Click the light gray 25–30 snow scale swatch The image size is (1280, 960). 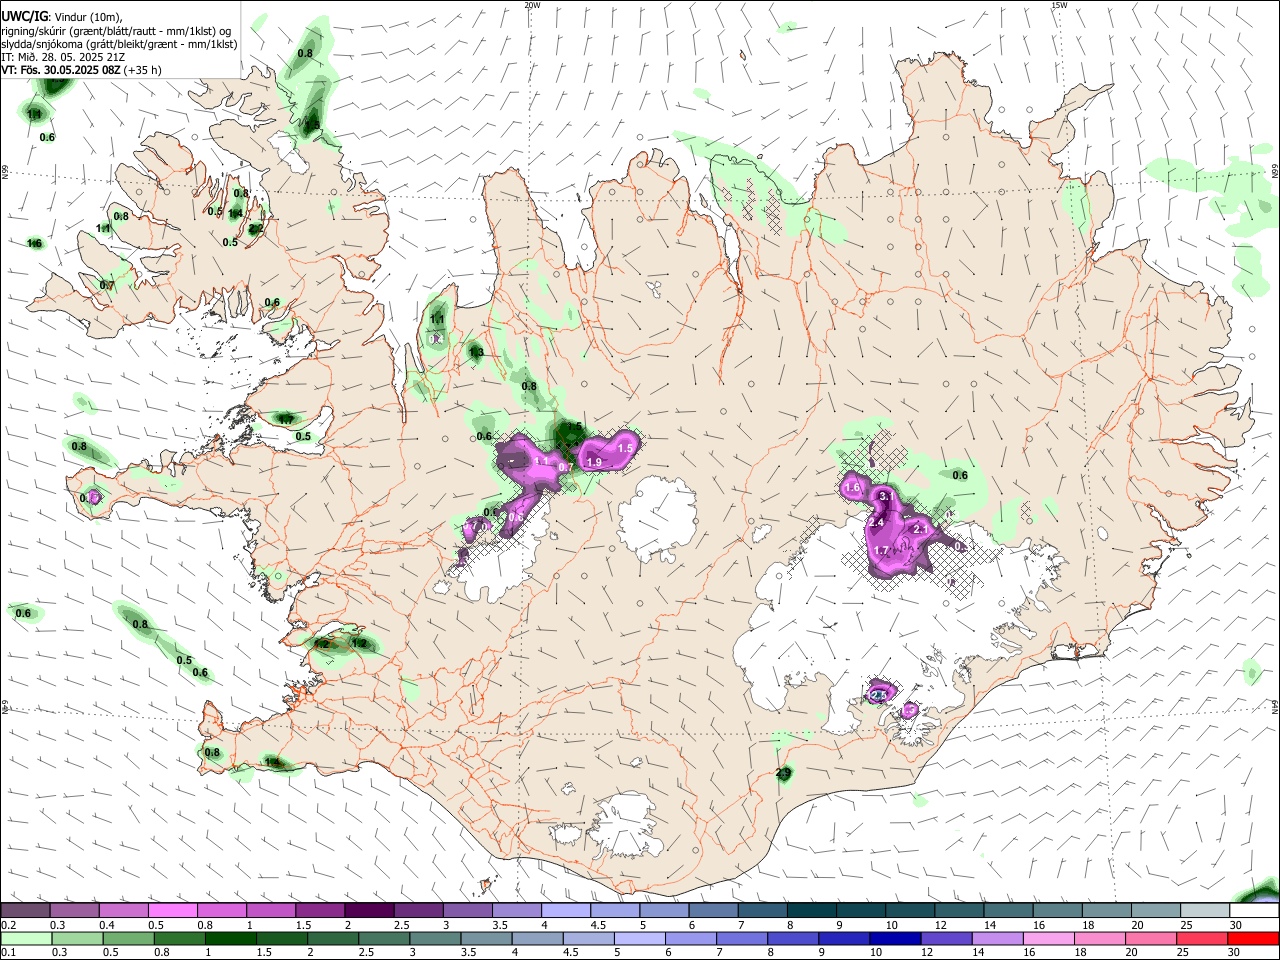(1205, 911)
